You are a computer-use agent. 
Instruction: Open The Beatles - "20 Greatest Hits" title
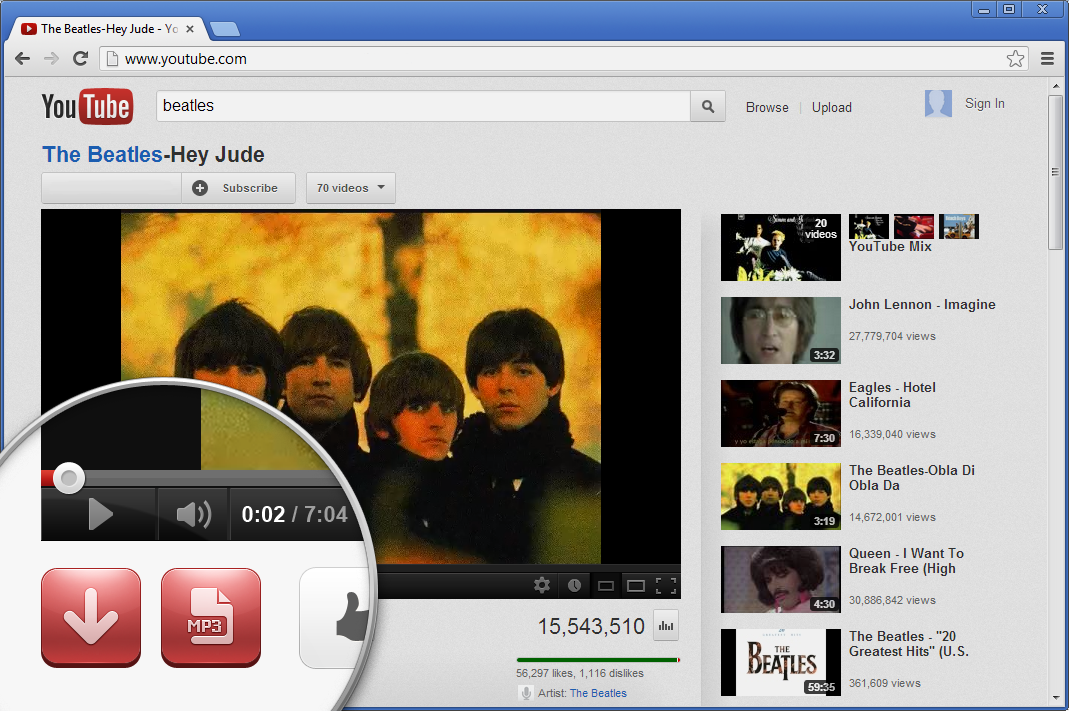coord(909,644)
